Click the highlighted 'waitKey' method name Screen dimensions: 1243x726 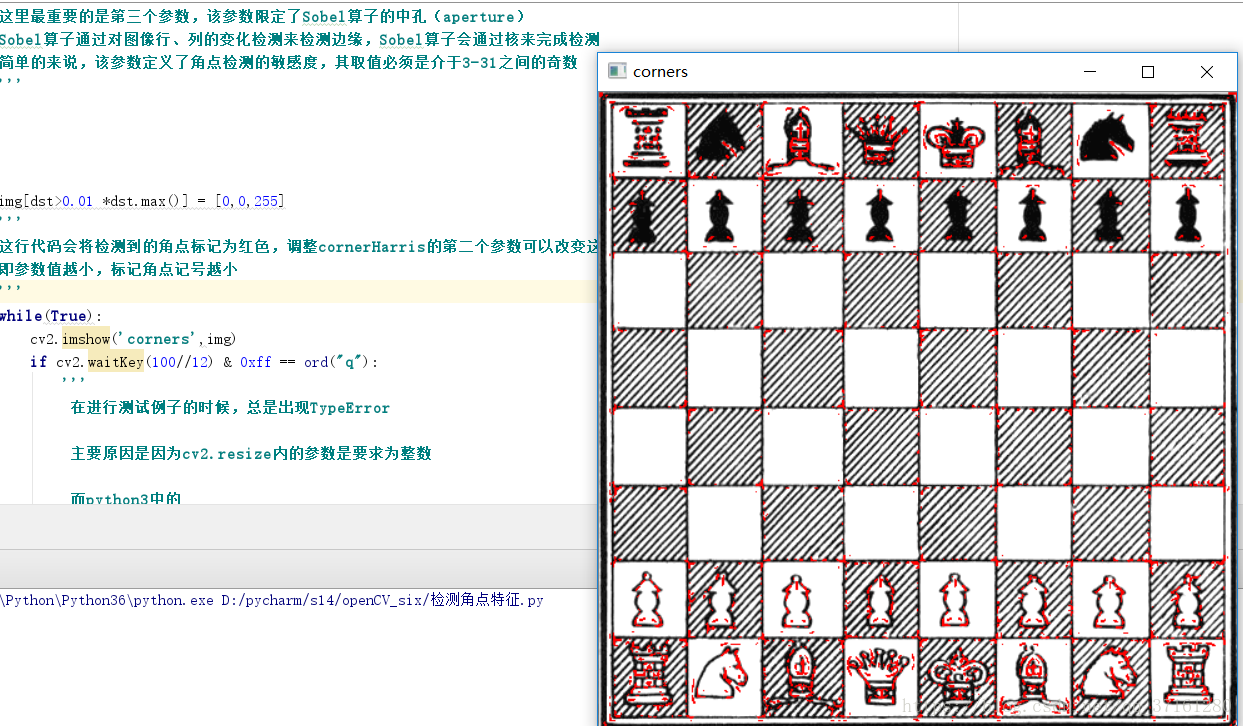pyautogui.click(x=115, y=362)
